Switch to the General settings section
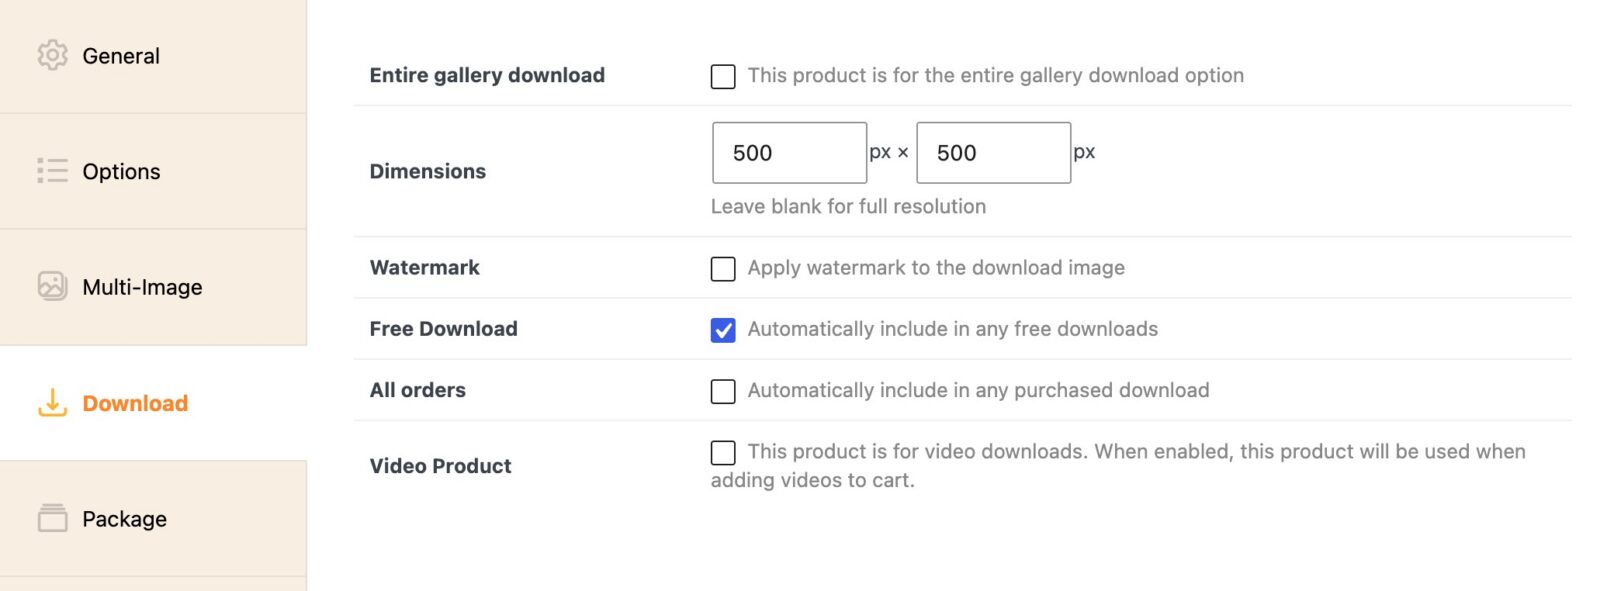This screenshot has width=1600, height=591. click(120, 56)
